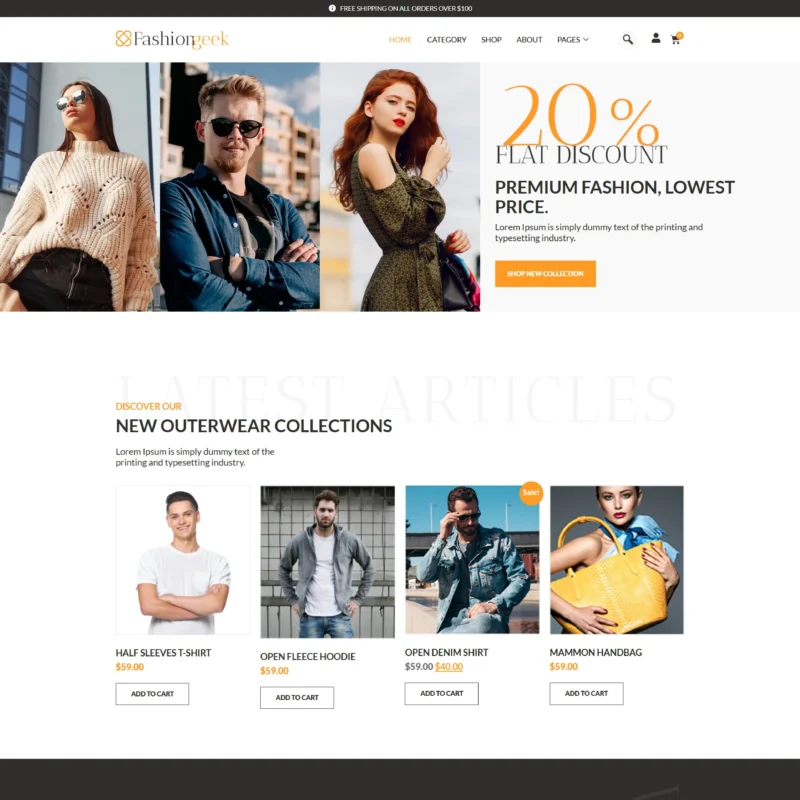Click Shop New Collection button
Screen dimensions: 800x800
pyautogui.click(x=545, y=273)
